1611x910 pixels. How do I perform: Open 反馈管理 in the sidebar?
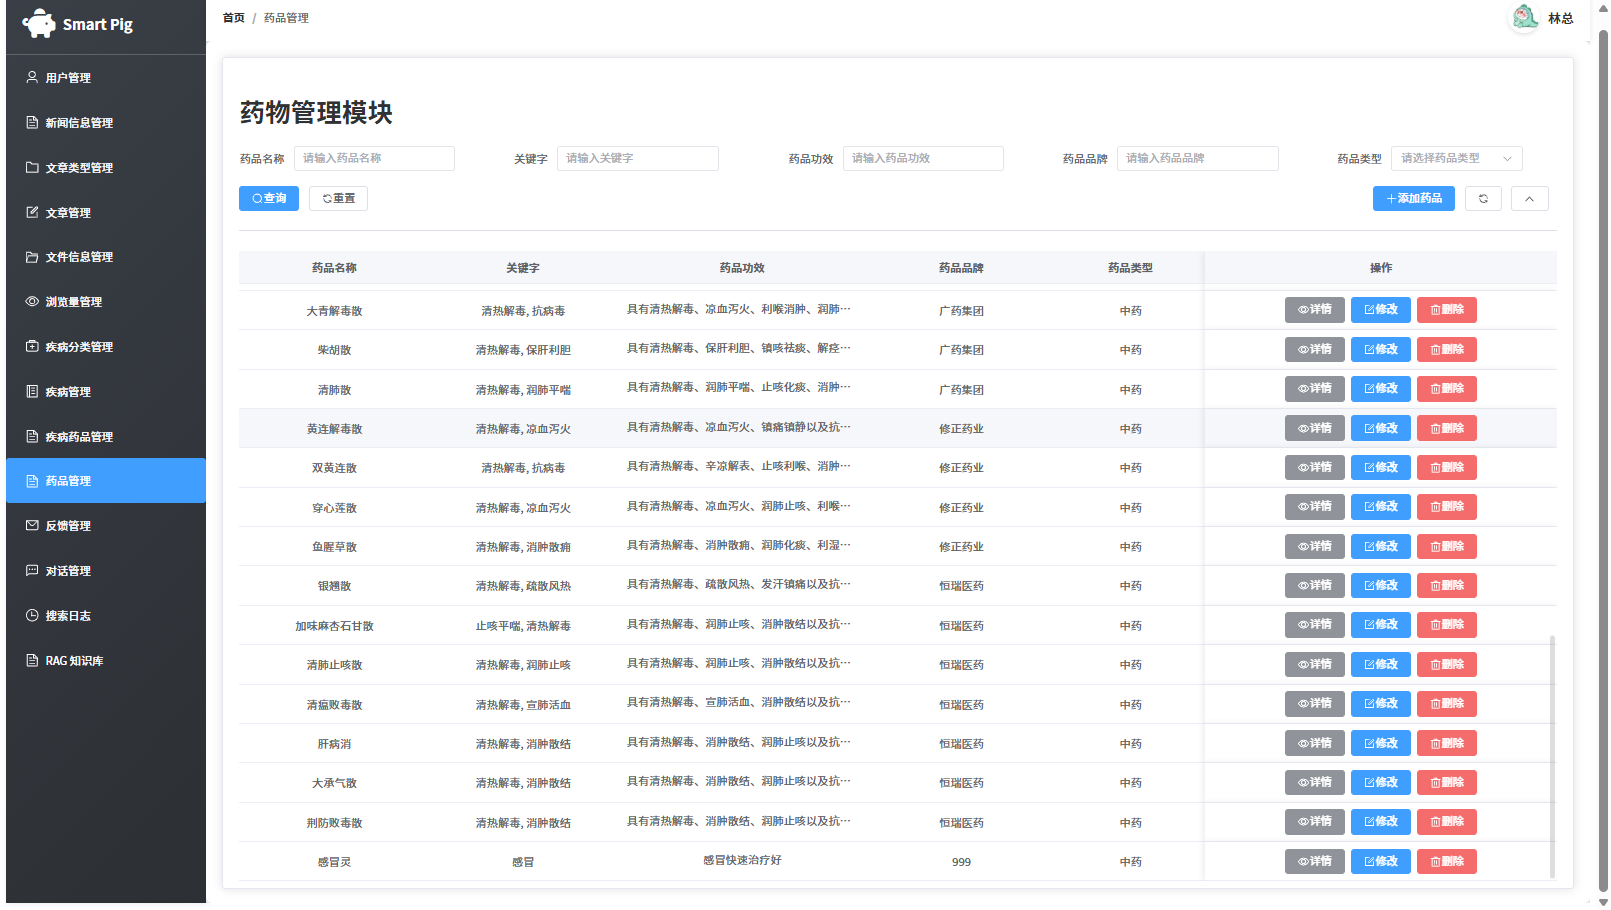tap(106, 525)
